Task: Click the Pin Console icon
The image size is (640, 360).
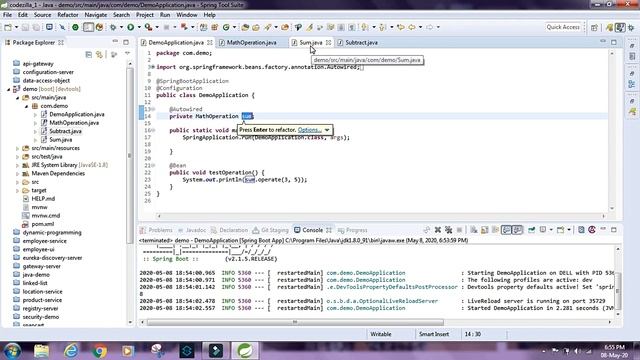Action: [531, 230]
